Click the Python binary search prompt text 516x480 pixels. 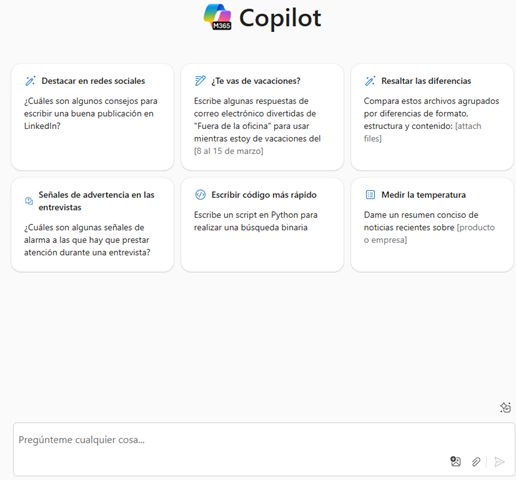pyautogui.click(x=256, y=221)
